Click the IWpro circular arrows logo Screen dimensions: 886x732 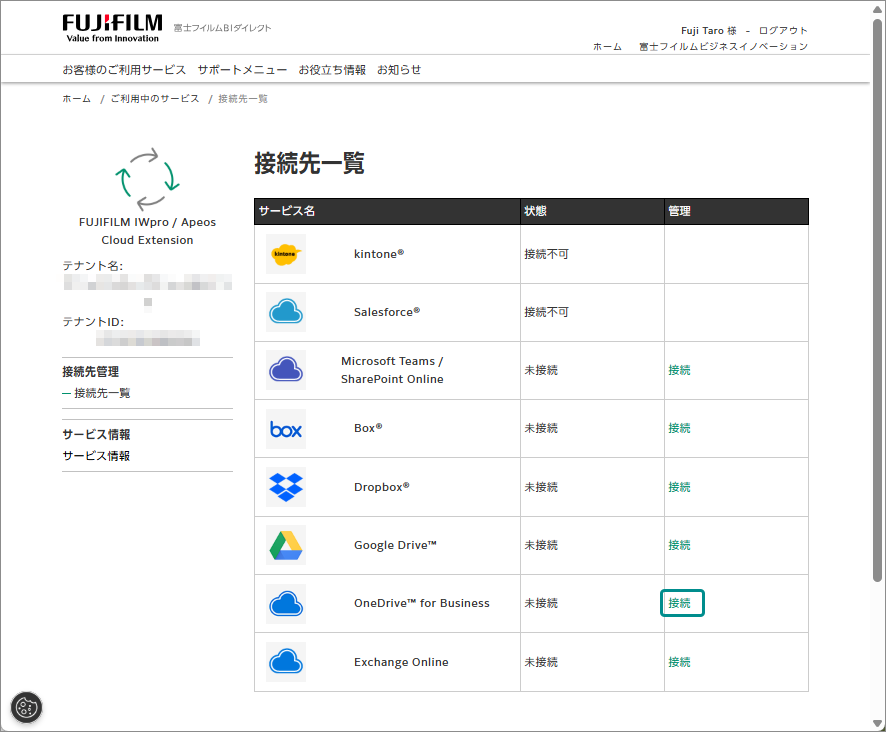(147, 179)
